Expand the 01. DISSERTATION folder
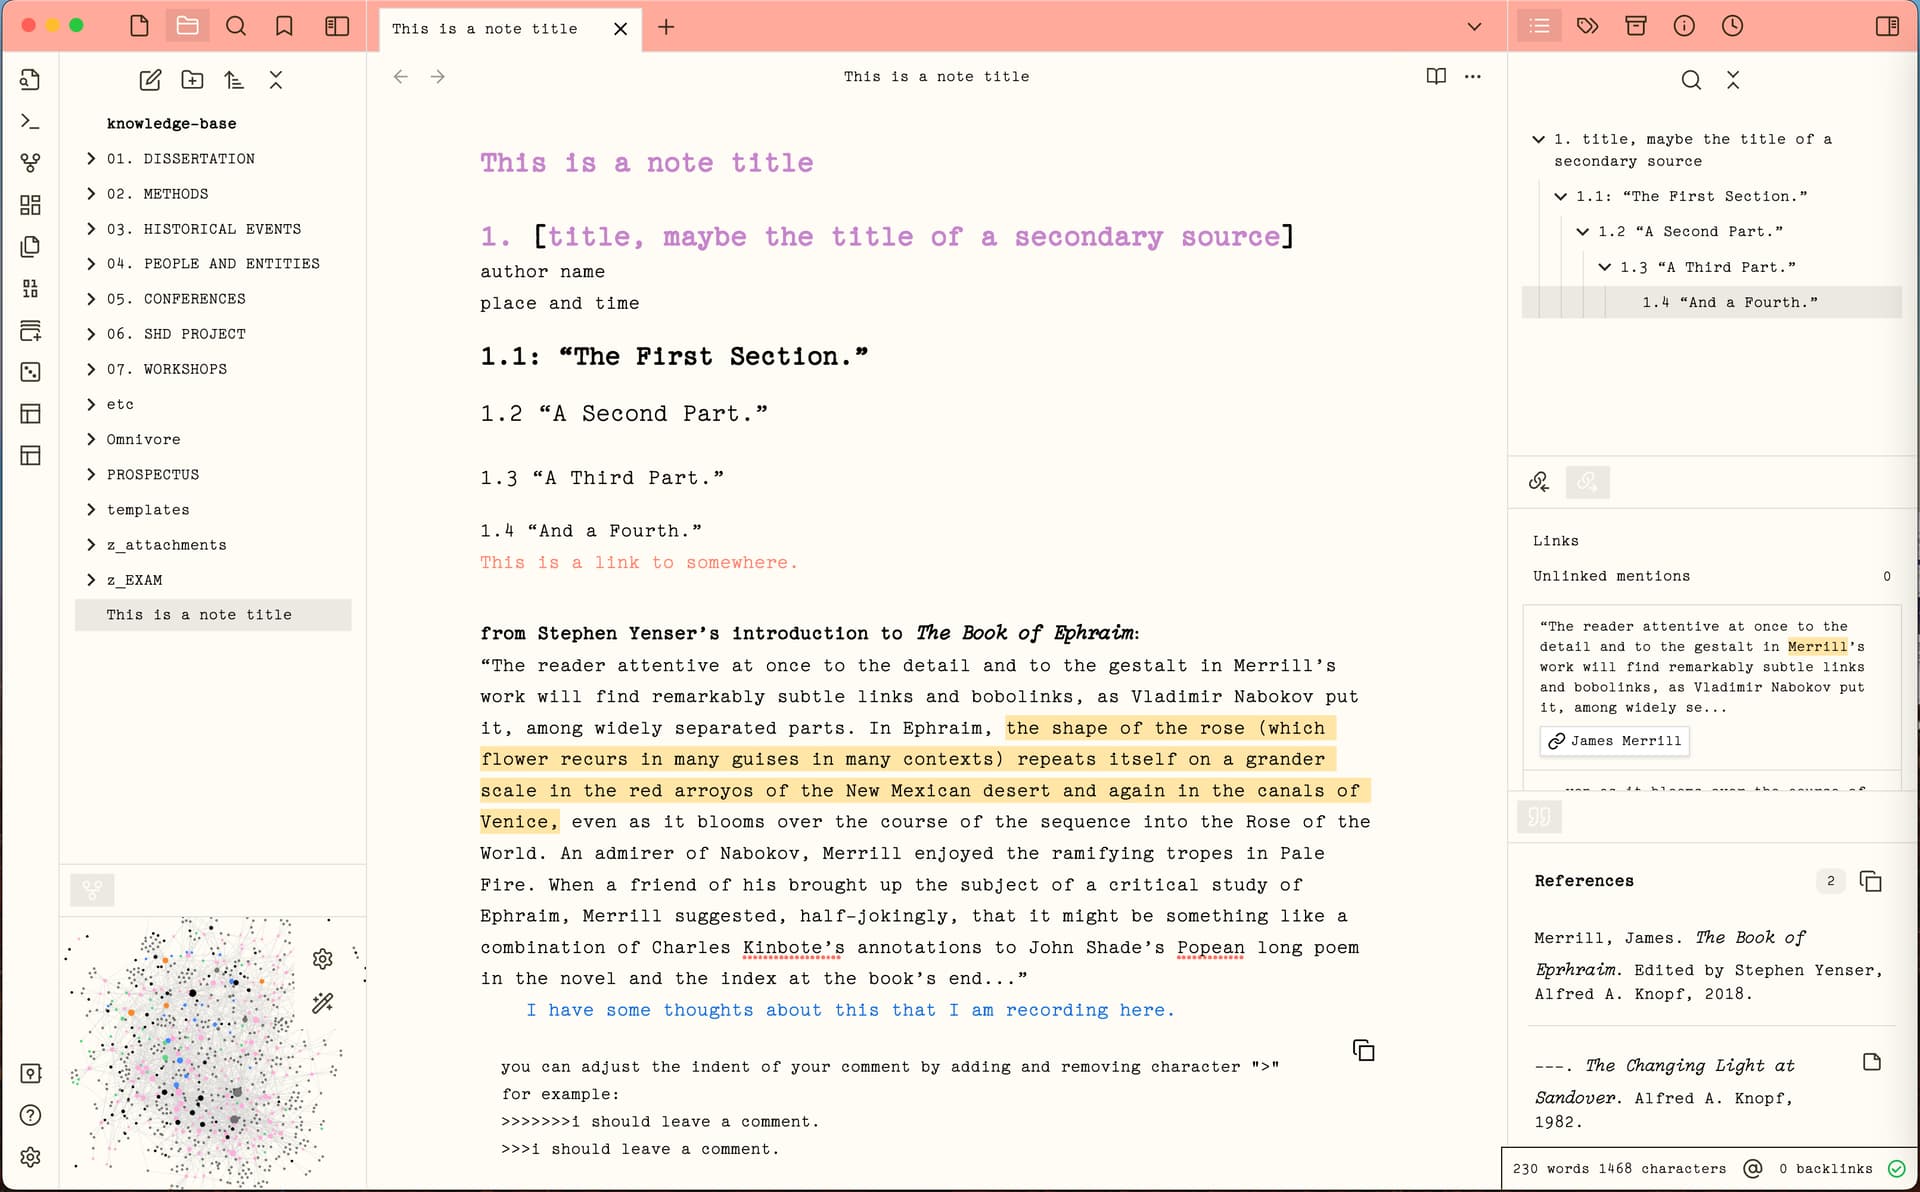1920x1192 pixels. click(x=91, y=158)
